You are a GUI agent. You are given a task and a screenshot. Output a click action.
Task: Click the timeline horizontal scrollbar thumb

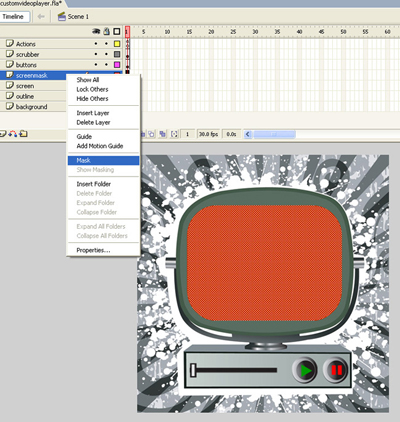274,134
